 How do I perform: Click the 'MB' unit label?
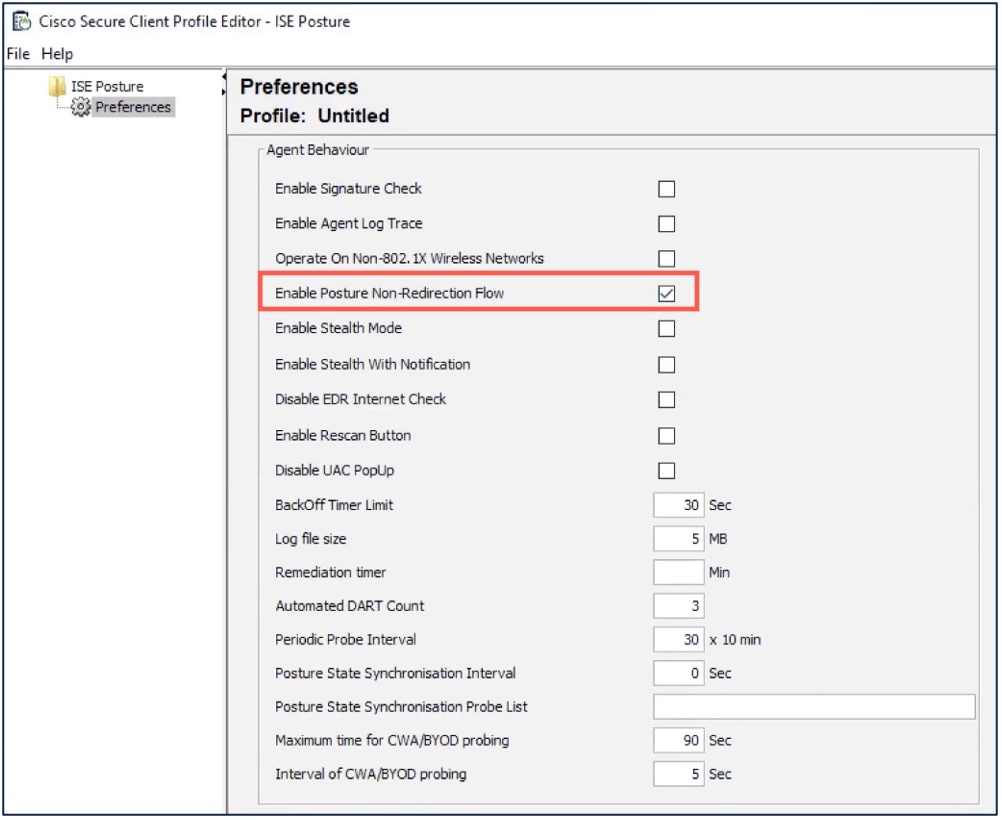[718, 539]
